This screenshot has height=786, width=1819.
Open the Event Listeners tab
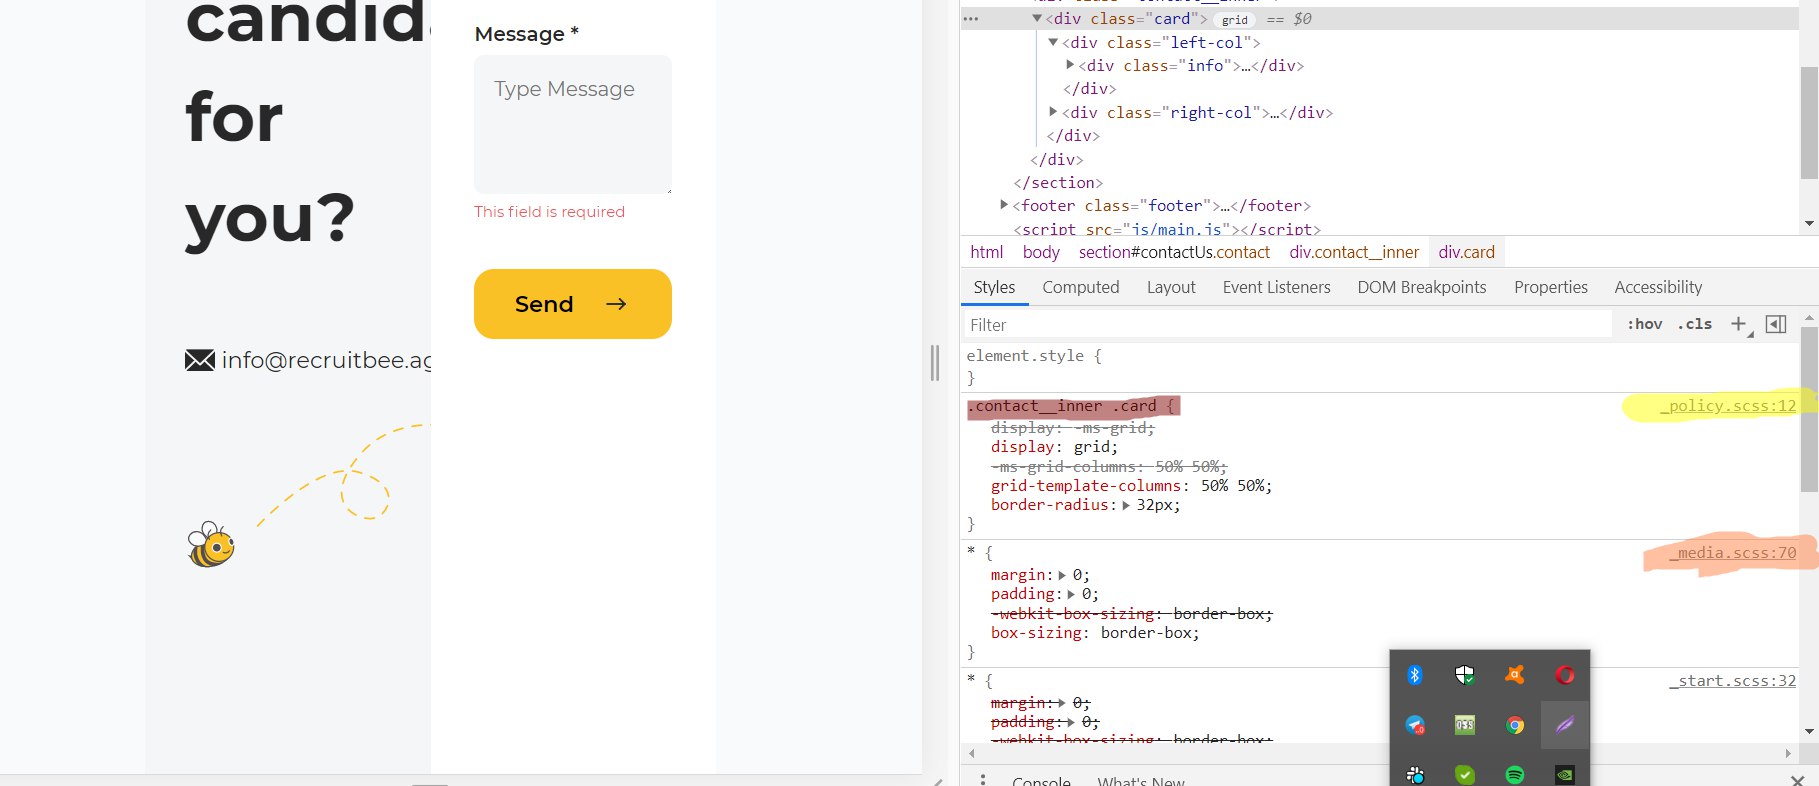[1276, 287]
